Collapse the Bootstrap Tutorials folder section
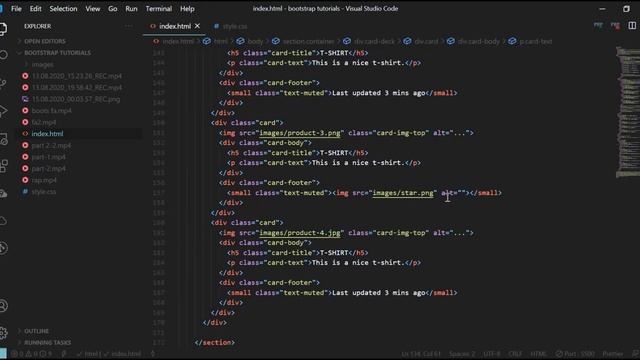Image resolution: width=640 pixels, height=360 pixels. pyautogui.click(x=57, y=53)
